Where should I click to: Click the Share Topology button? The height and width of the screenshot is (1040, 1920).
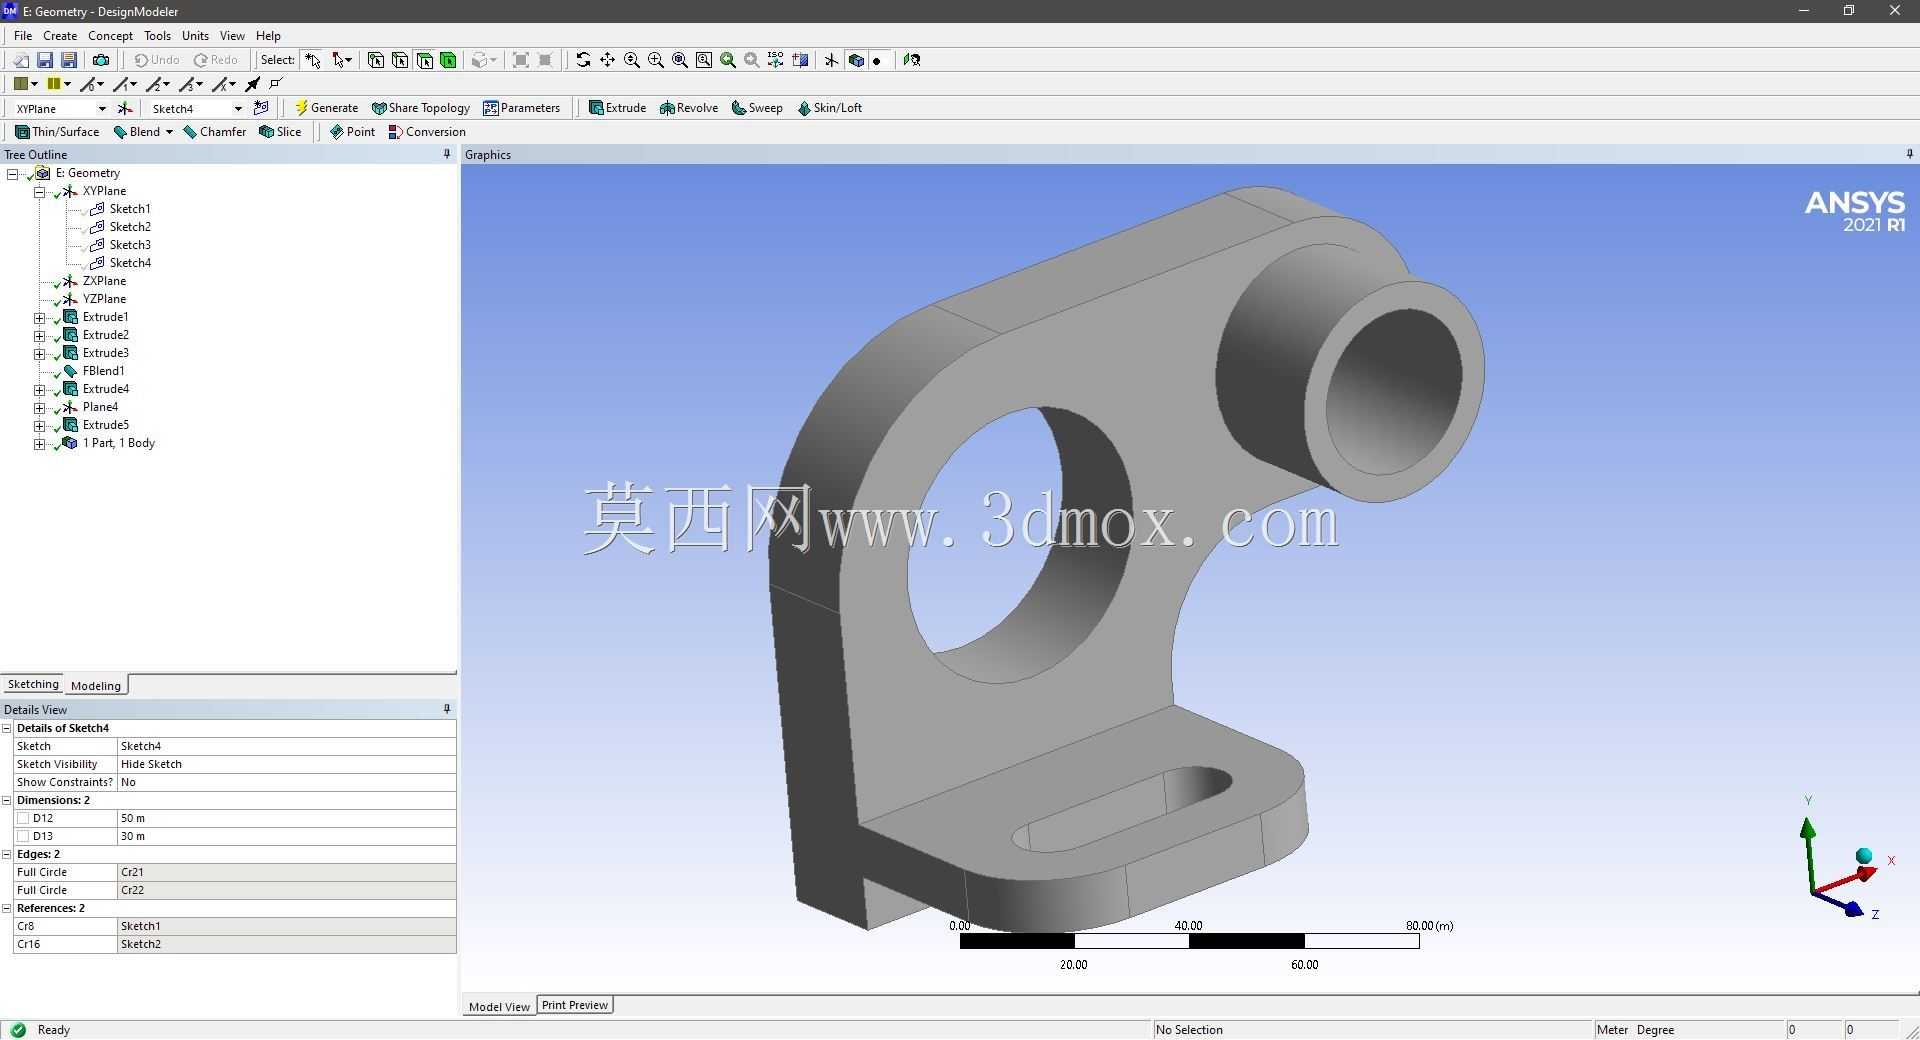coord(420,108)
